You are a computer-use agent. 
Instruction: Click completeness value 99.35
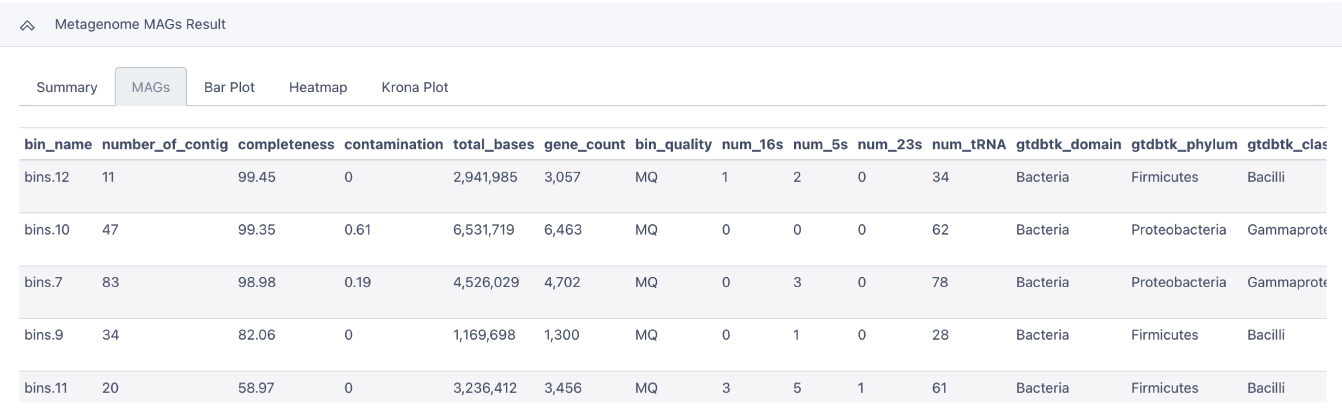(x=257, y=230)
